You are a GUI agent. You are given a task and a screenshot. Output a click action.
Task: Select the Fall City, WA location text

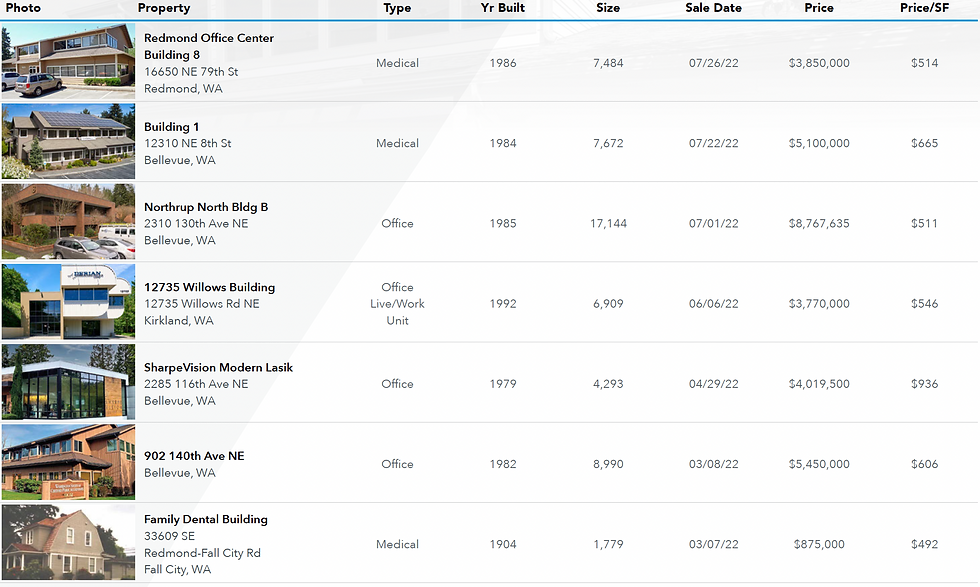click(178, 569)
